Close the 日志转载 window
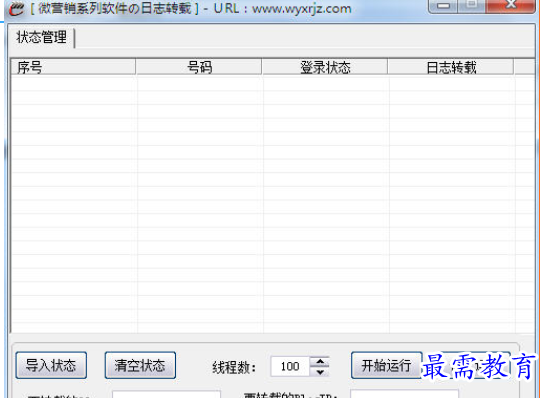The image size is (544, 398). click(x=510, y=6)
